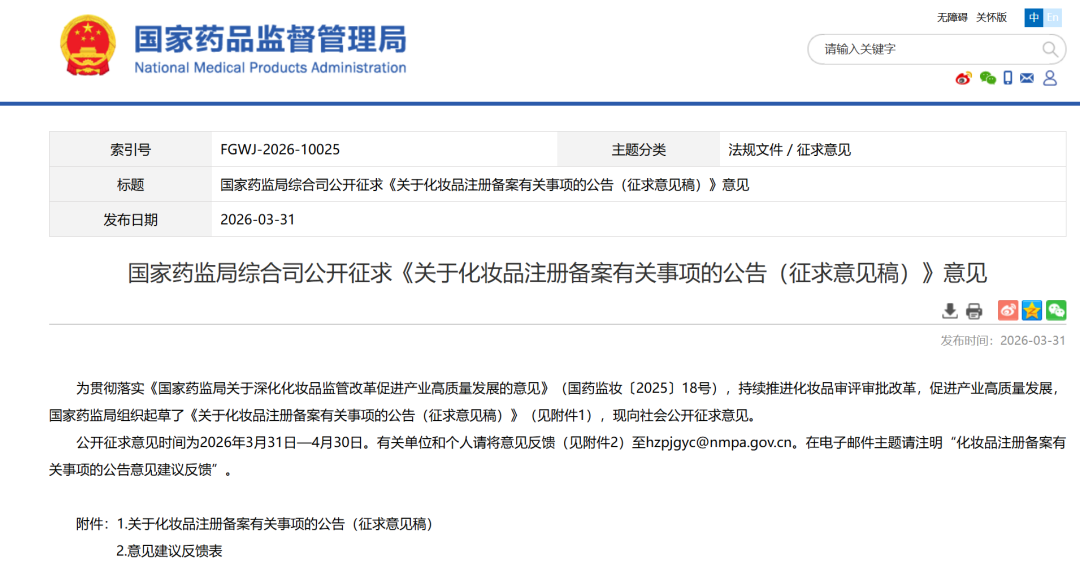Image resolution: width=1080 pixels, height=585 pixels.
Task: Open the WeChat icon in header
Action: pyautogui.click(x=988, y=79)
